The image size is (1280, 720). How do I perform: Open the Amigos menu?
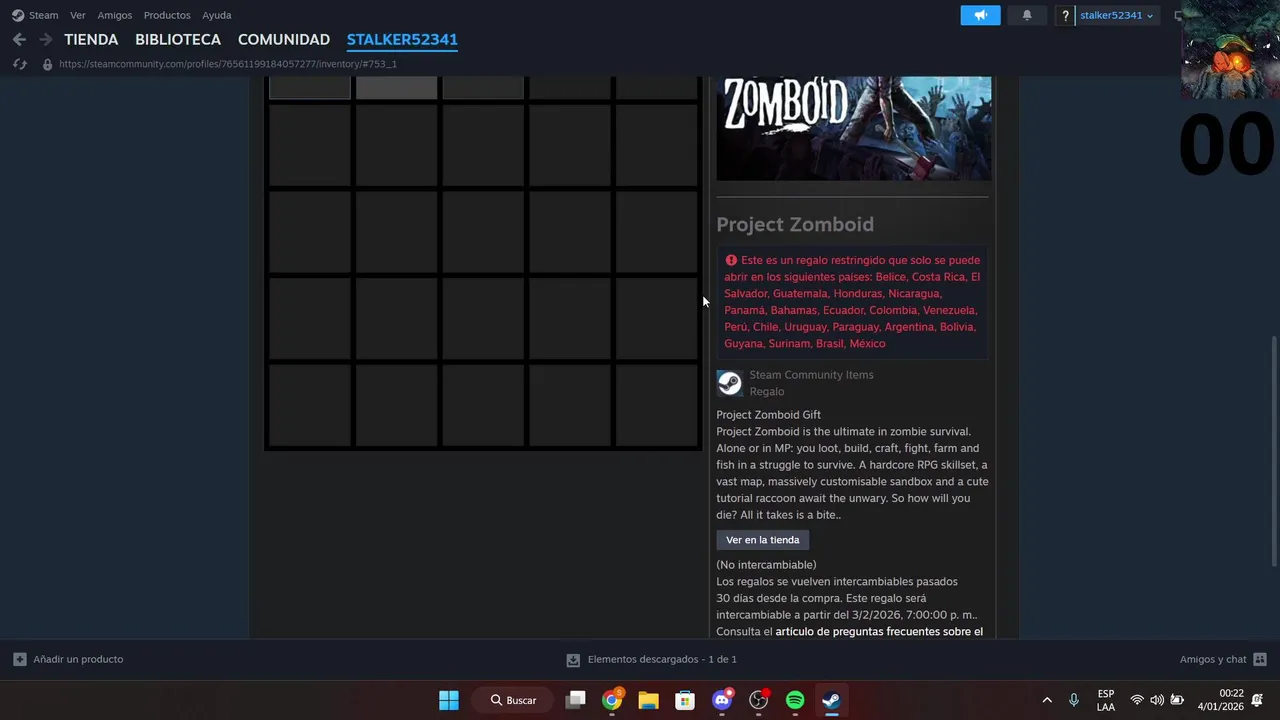(x=114, y=15)
